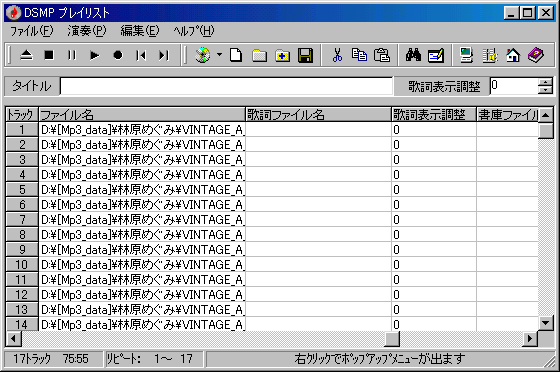Click the file name cell in row 4
This screenshot has height=372, width=560.
tap(142, 175)
